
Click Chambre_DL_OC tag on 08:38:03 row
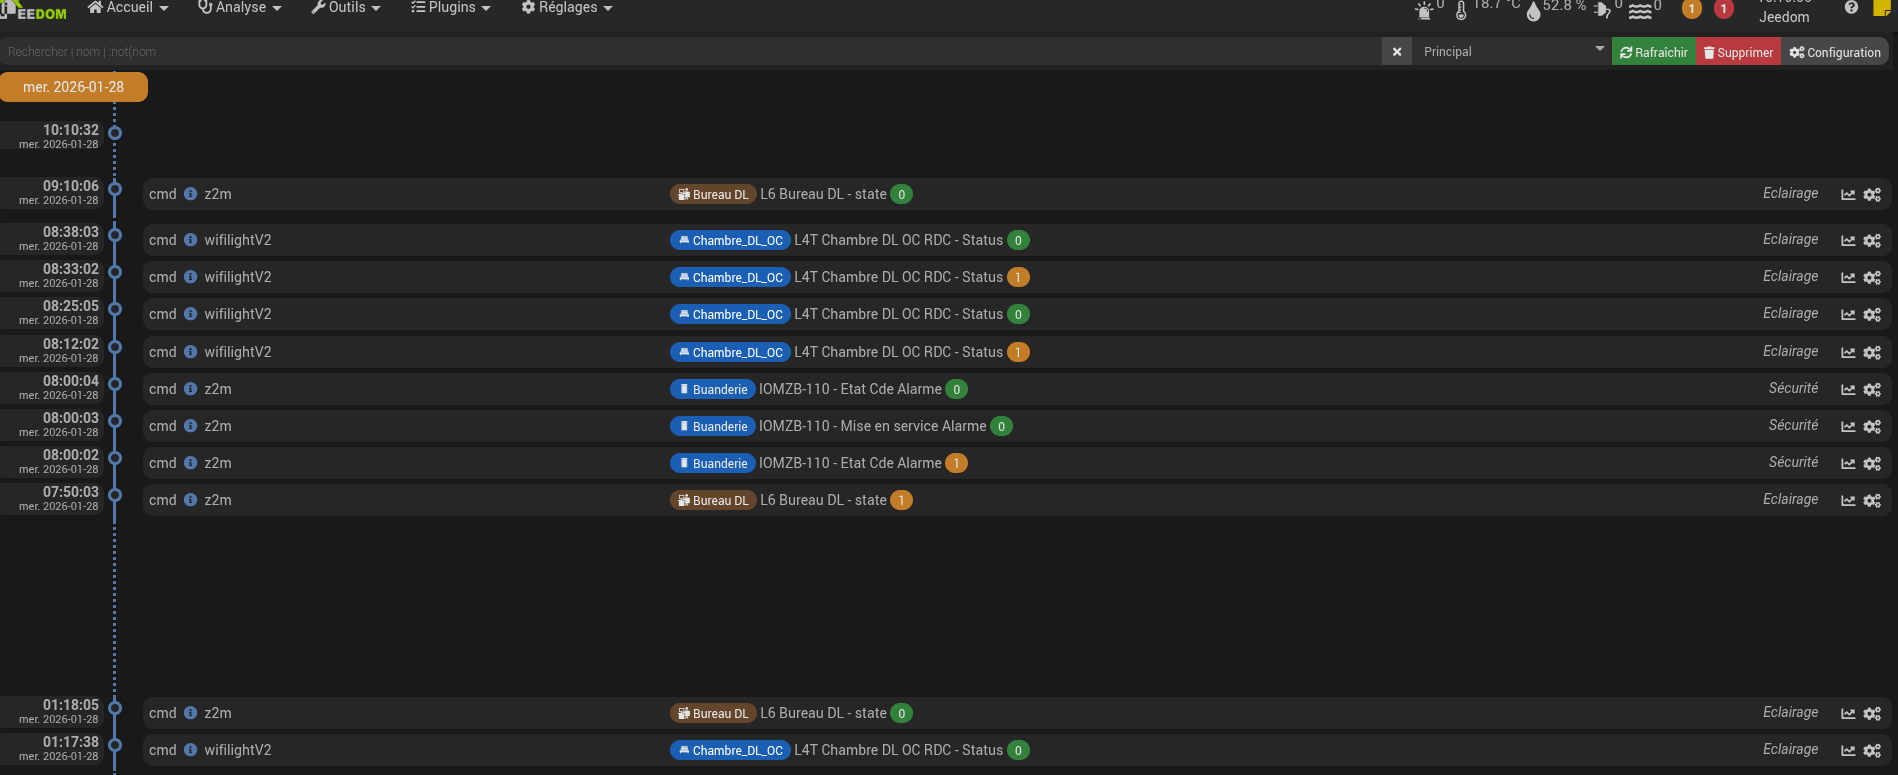(x=730, y=240)
